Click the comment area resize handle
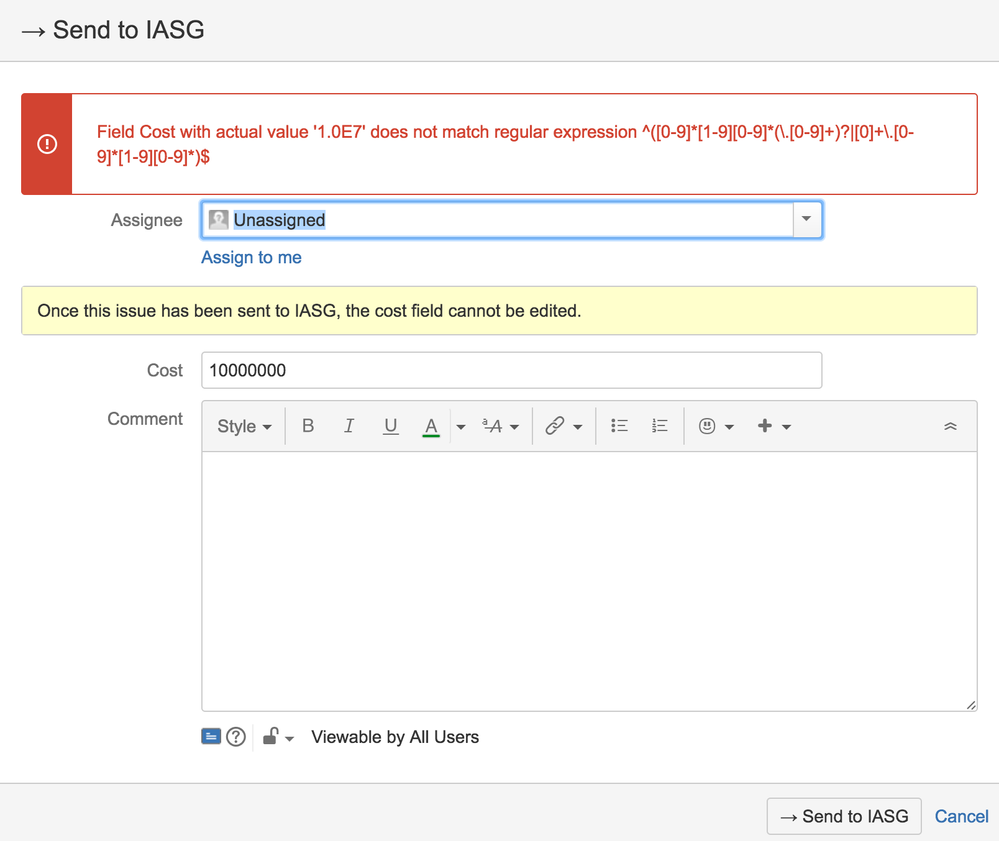The height and width of the screenshot is (841, 999). [x=970, y=705]
